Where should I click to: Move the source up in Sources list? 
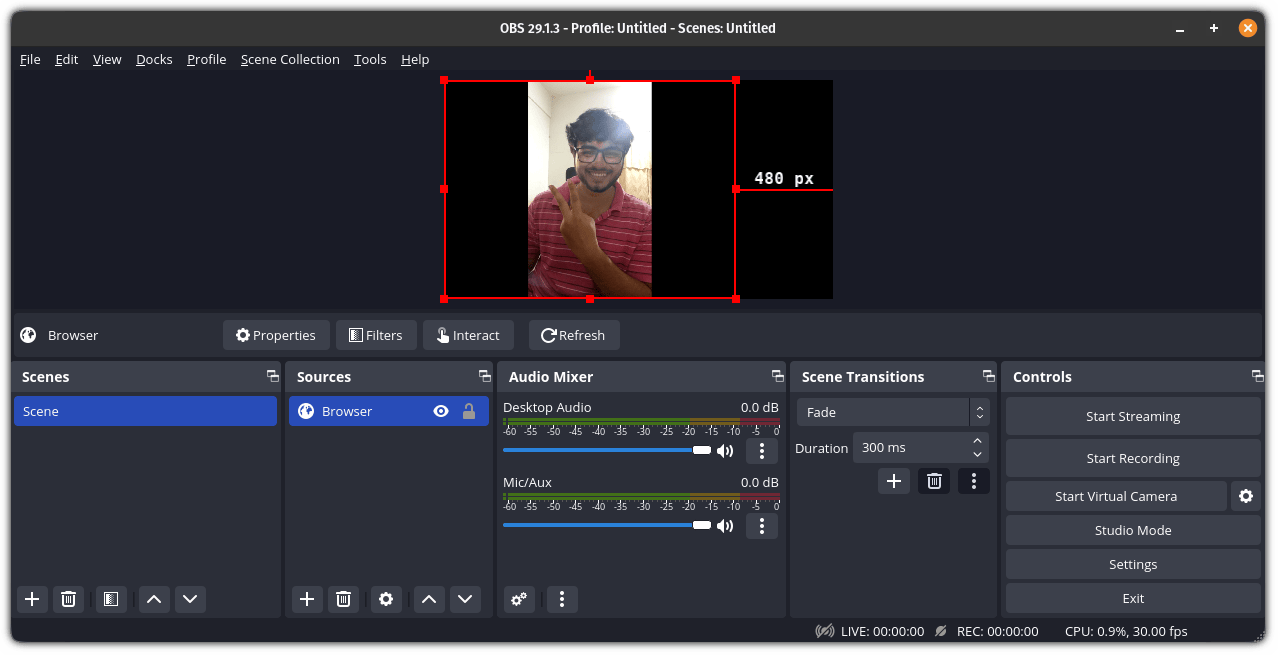[429, 599]
